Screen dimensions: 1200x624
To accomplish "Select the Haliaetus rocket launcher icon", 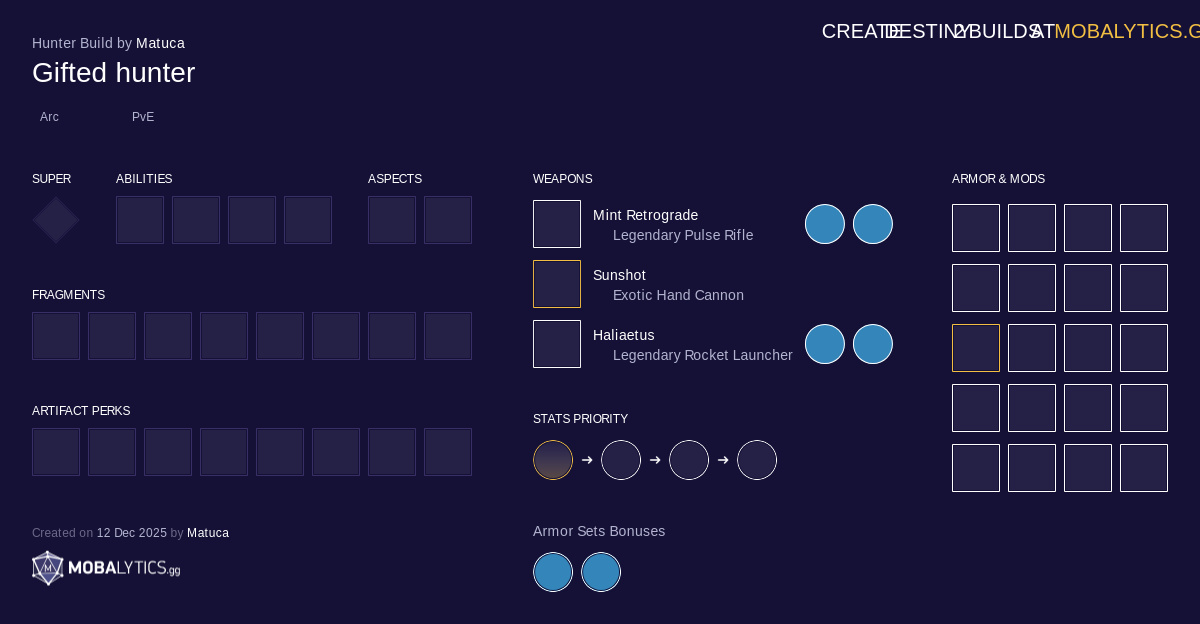I will (x=557, y=344).
